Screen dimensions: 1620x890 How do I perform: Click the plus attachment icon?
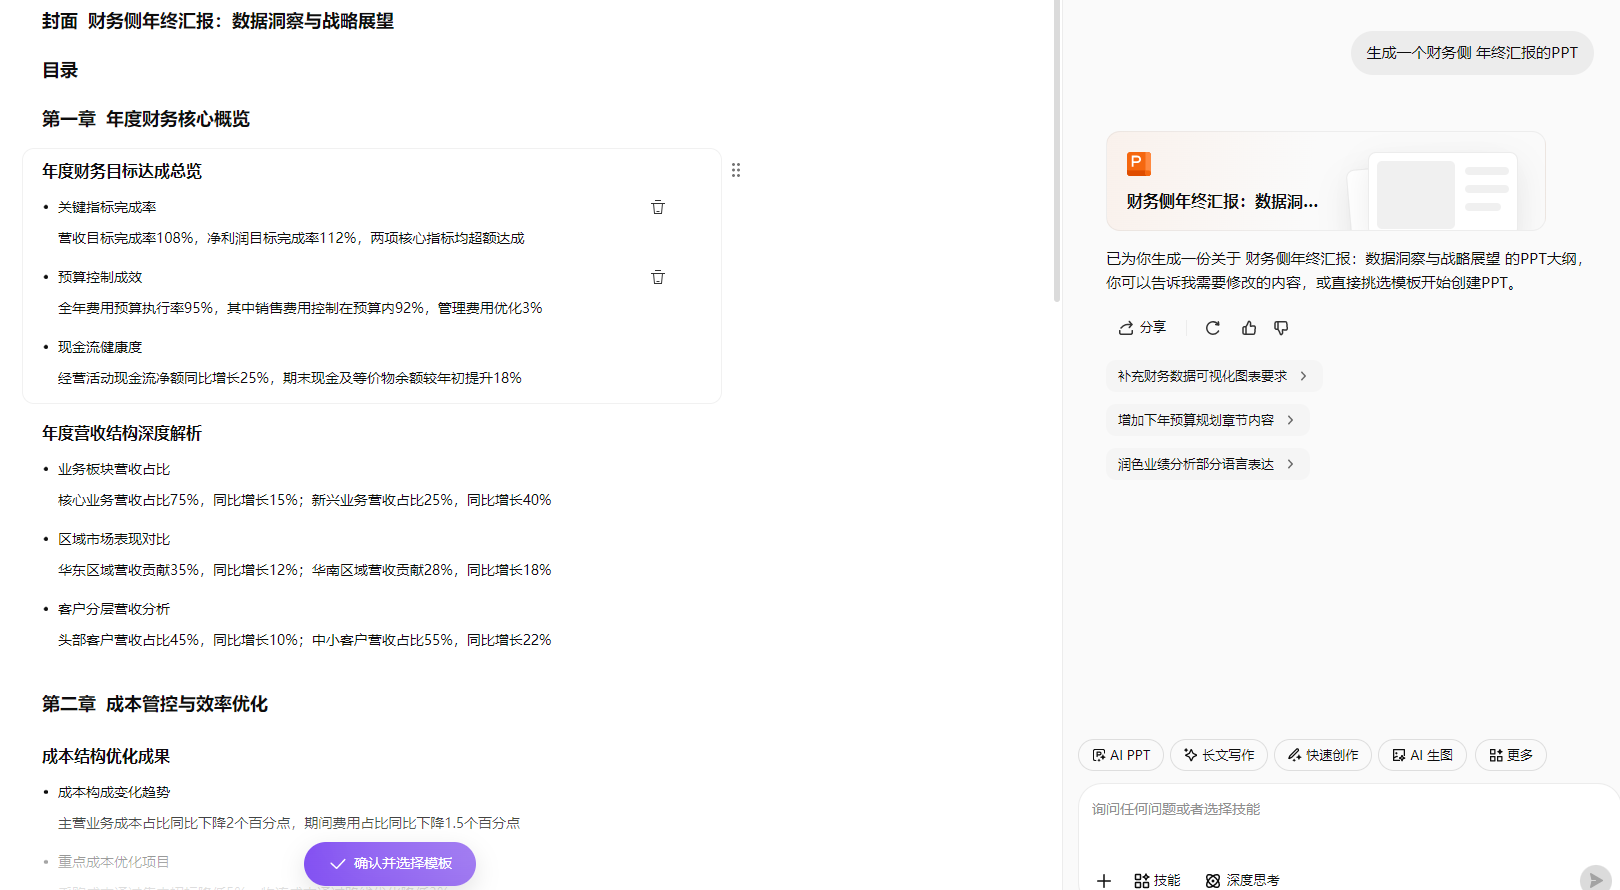tap(1104, 880)
